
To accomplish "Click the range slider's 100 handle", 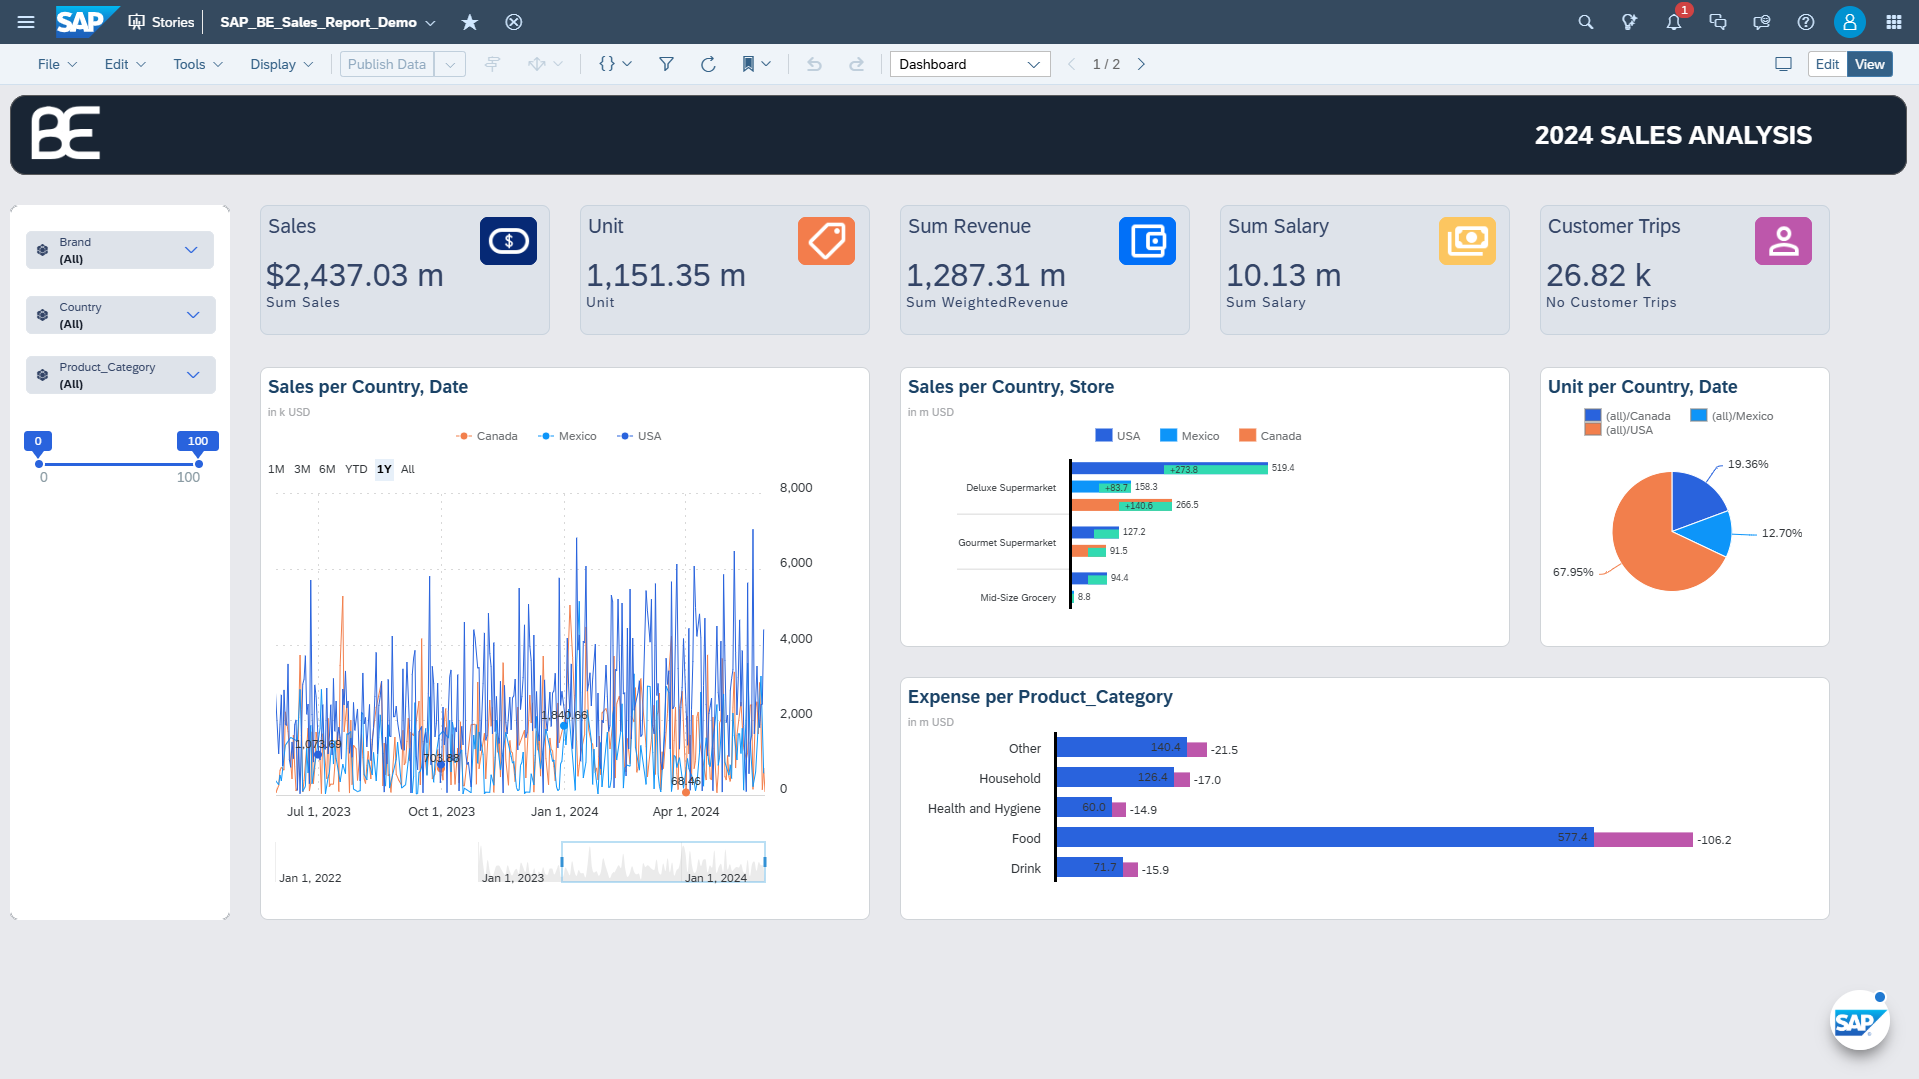I will [198, 463].
